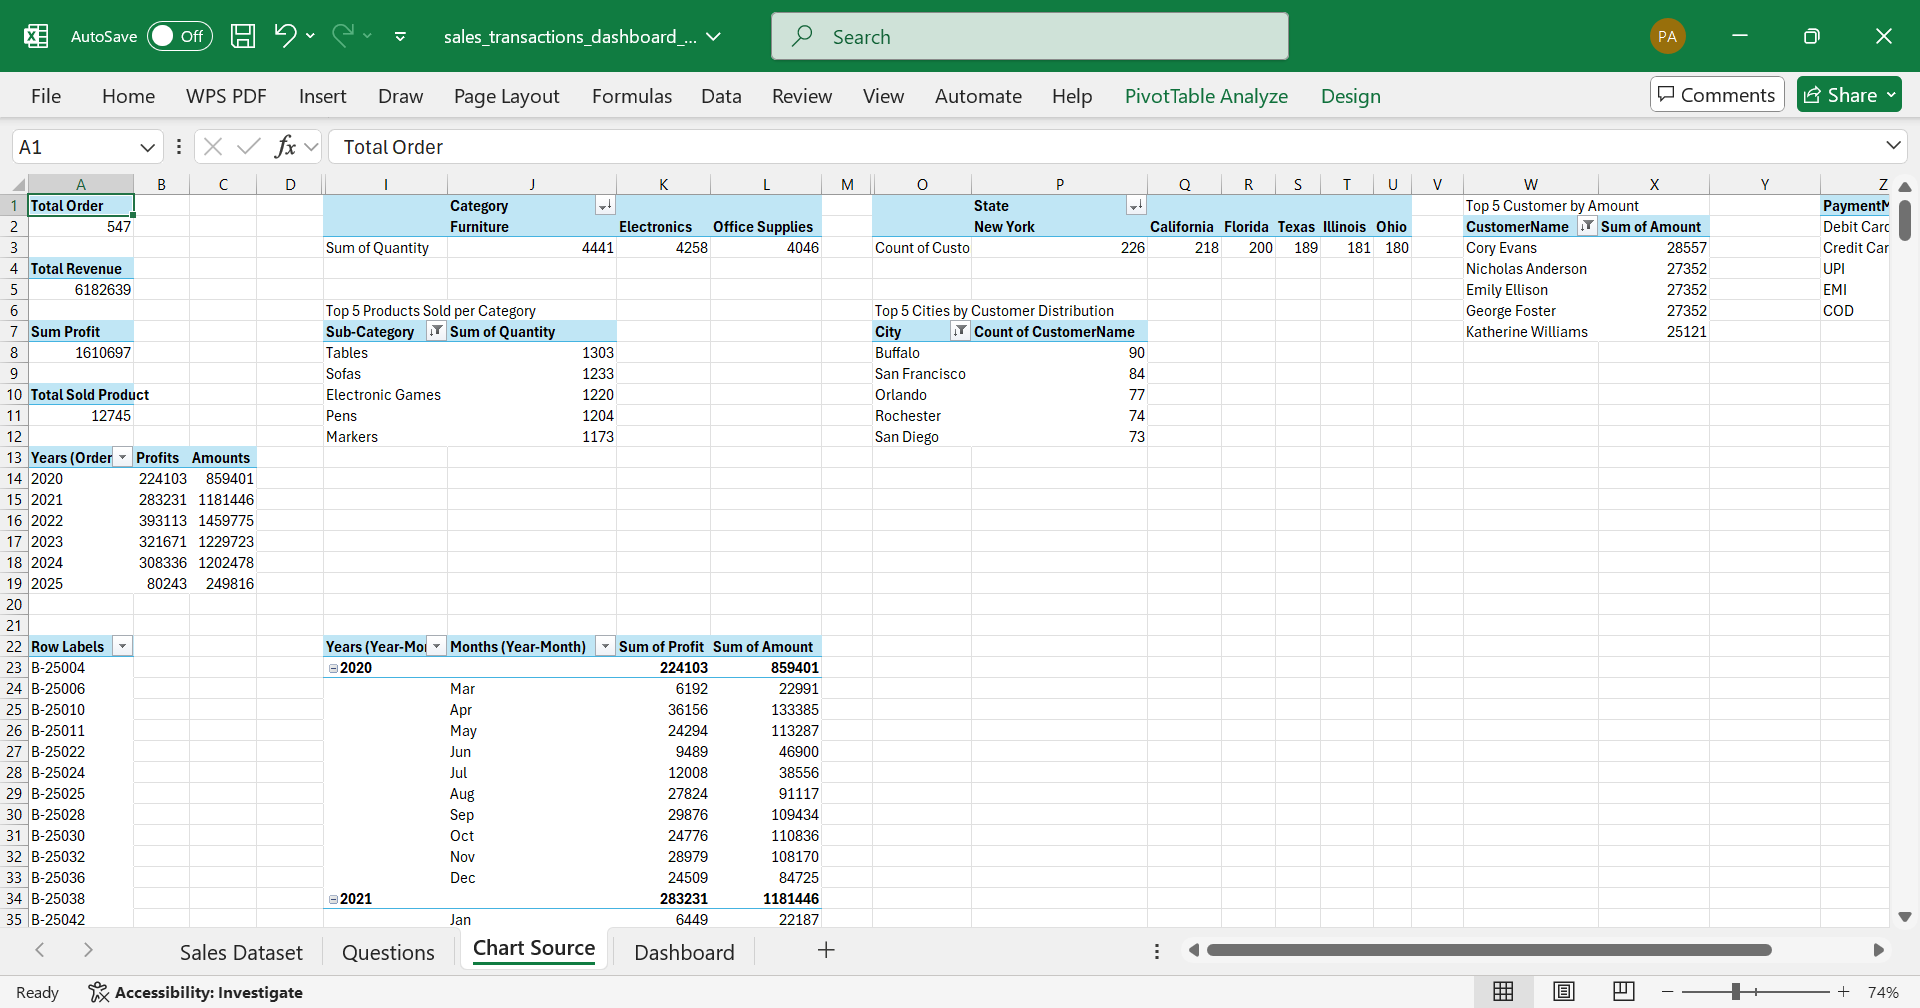Click the Search box in title bar

pos(1030,37)
